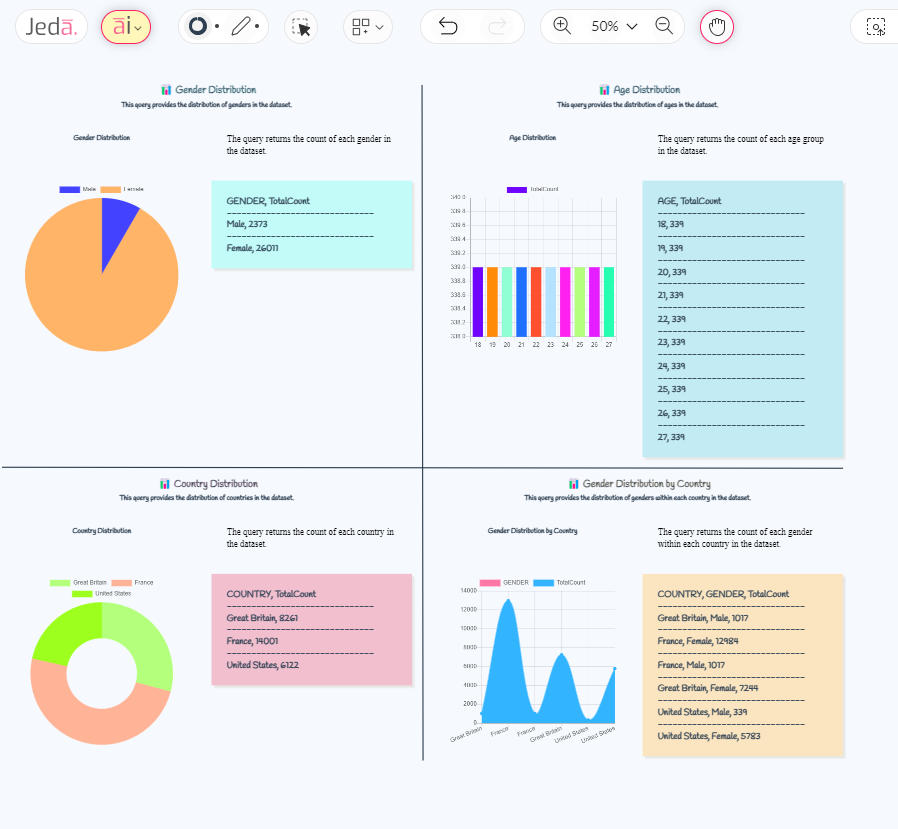Viewport: 898px width, 829px height.
Task: Open the Jeda main menu
Action: [50, 27]
